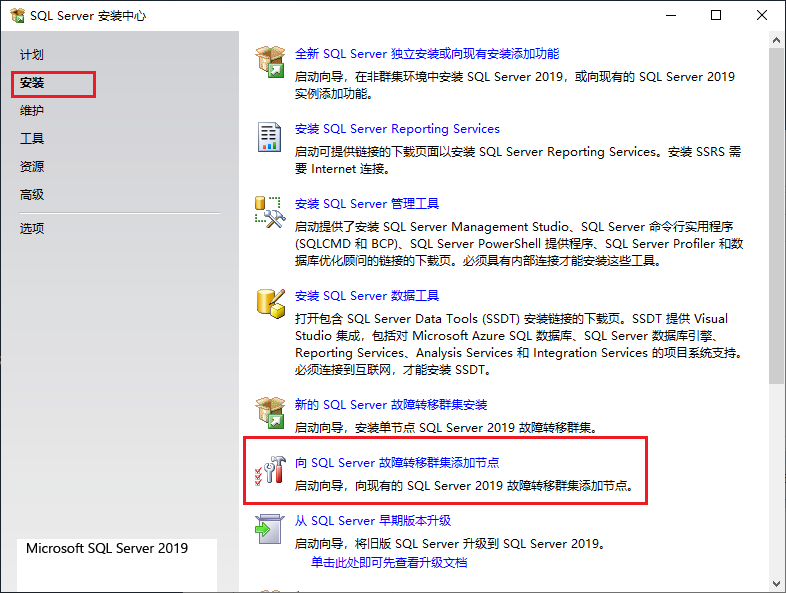This screenshot has width=786, height=593.
Task: Click 单击此处即可先查看升级文档 link
Action: click(389, 562)
